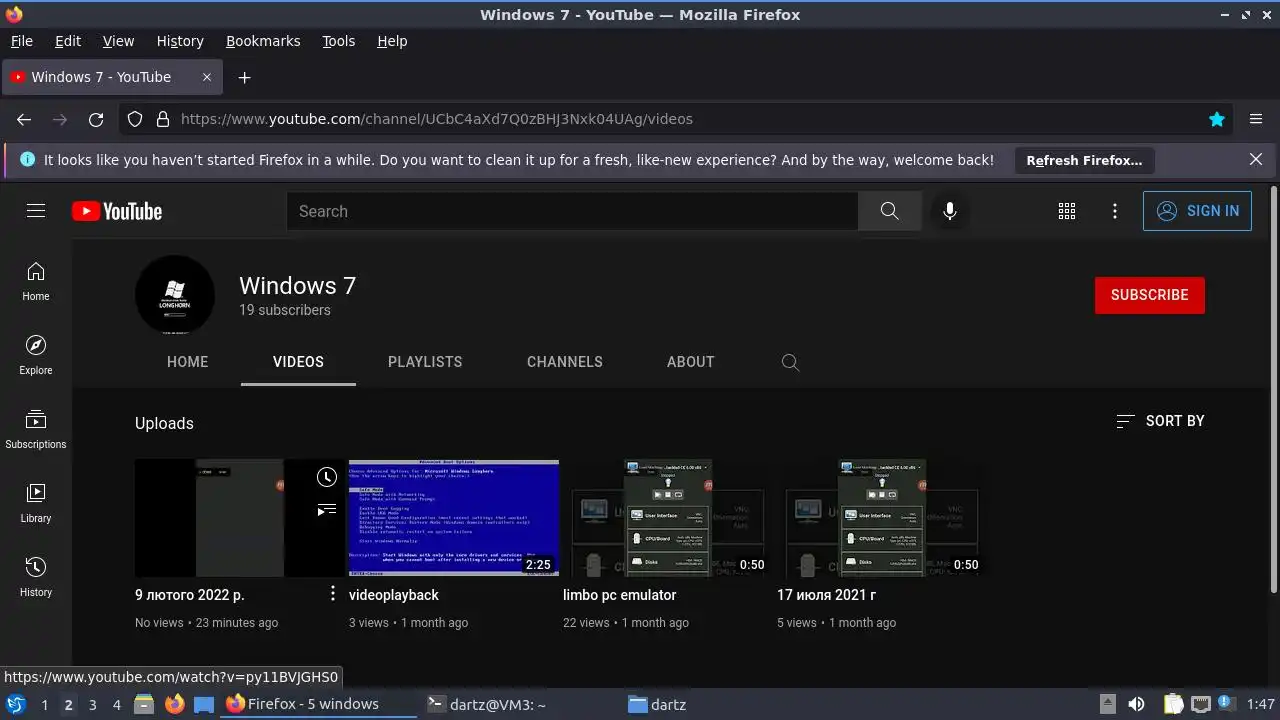Open History in the sidebar

coord(36,577)
